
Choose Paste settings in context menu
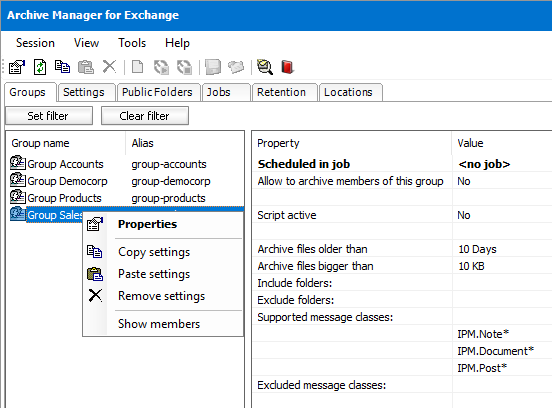coord(163,274)
